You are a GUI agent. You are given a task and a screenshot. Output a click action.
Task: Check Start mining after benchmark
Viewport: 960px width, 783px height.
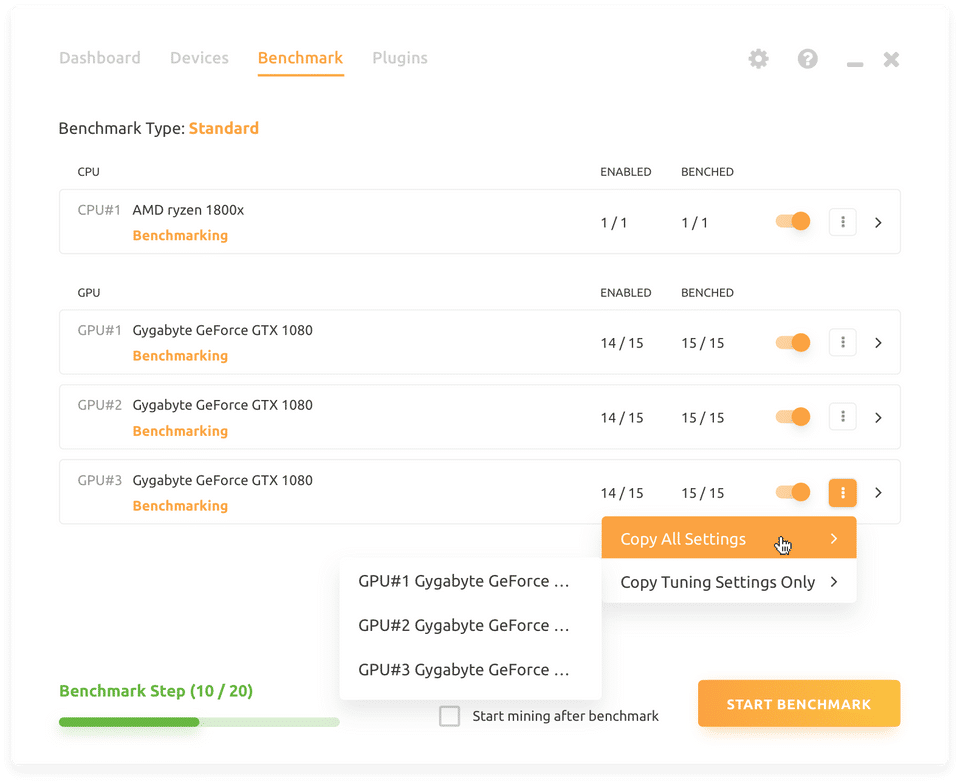tap(449, 716)
